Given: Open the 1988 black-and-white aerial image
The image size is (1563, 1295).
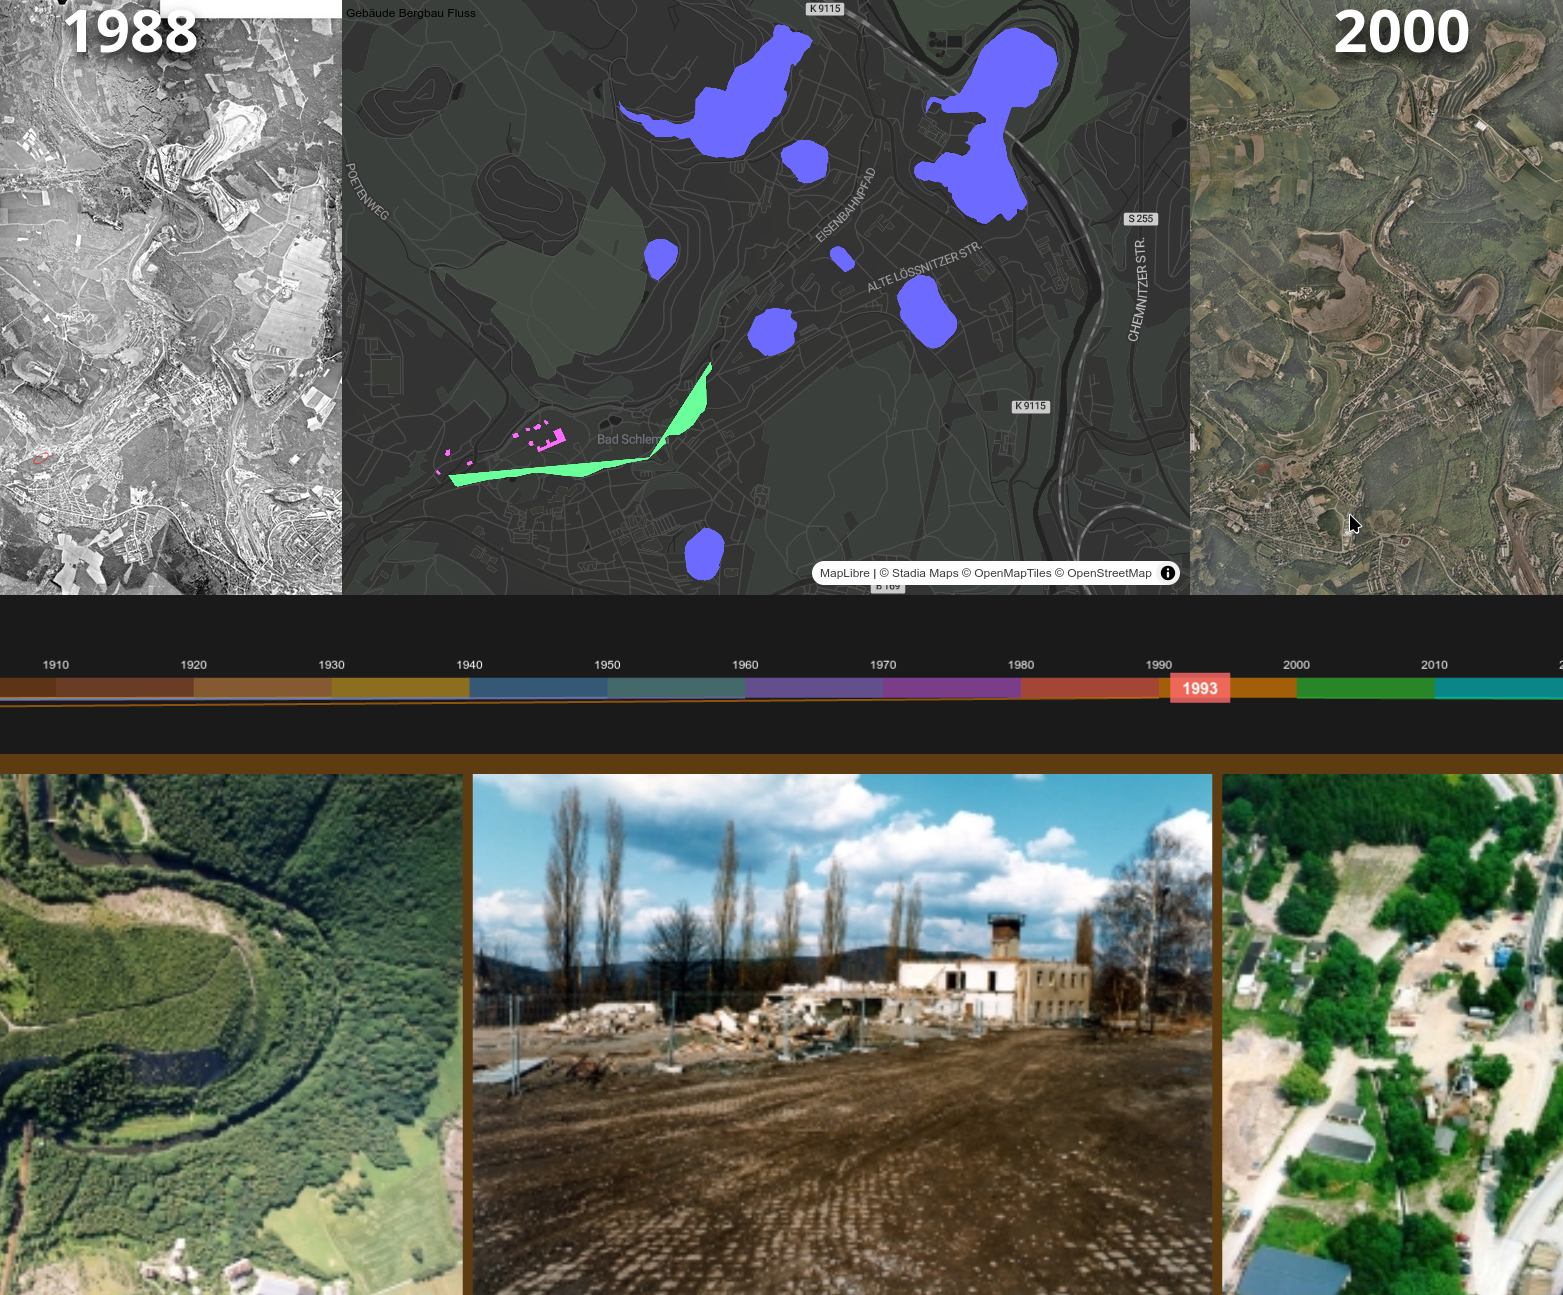Looking at the screenshot, I should (x=170, y=300).
